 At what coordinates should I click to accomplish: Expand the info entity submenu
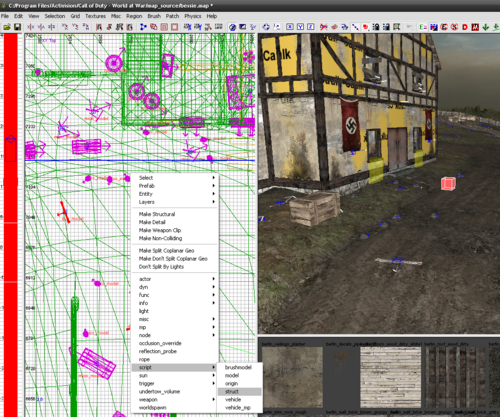[175, 303]
